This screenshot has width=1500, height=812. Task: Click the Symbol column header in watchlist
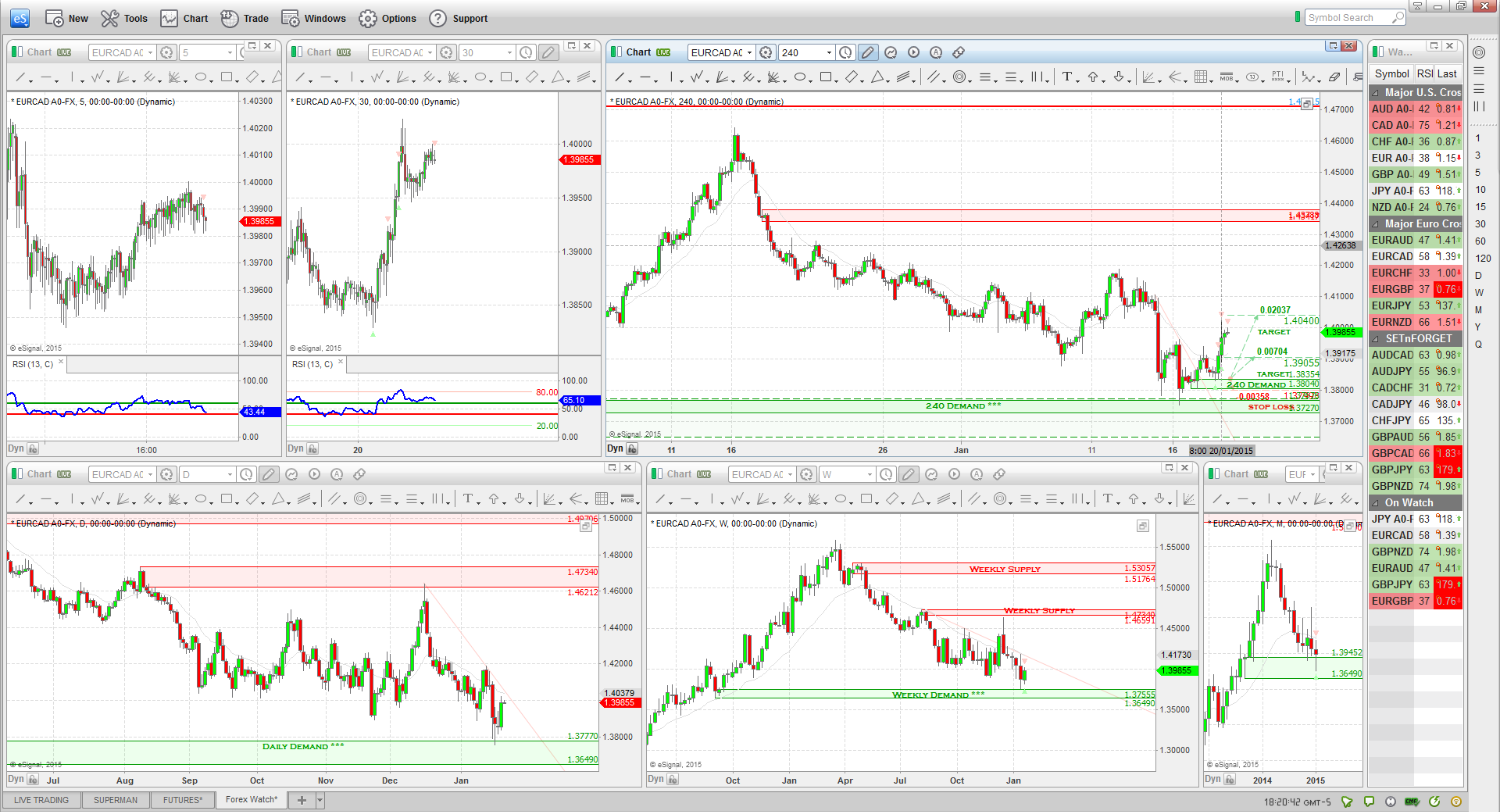(x=1391, y=73)
